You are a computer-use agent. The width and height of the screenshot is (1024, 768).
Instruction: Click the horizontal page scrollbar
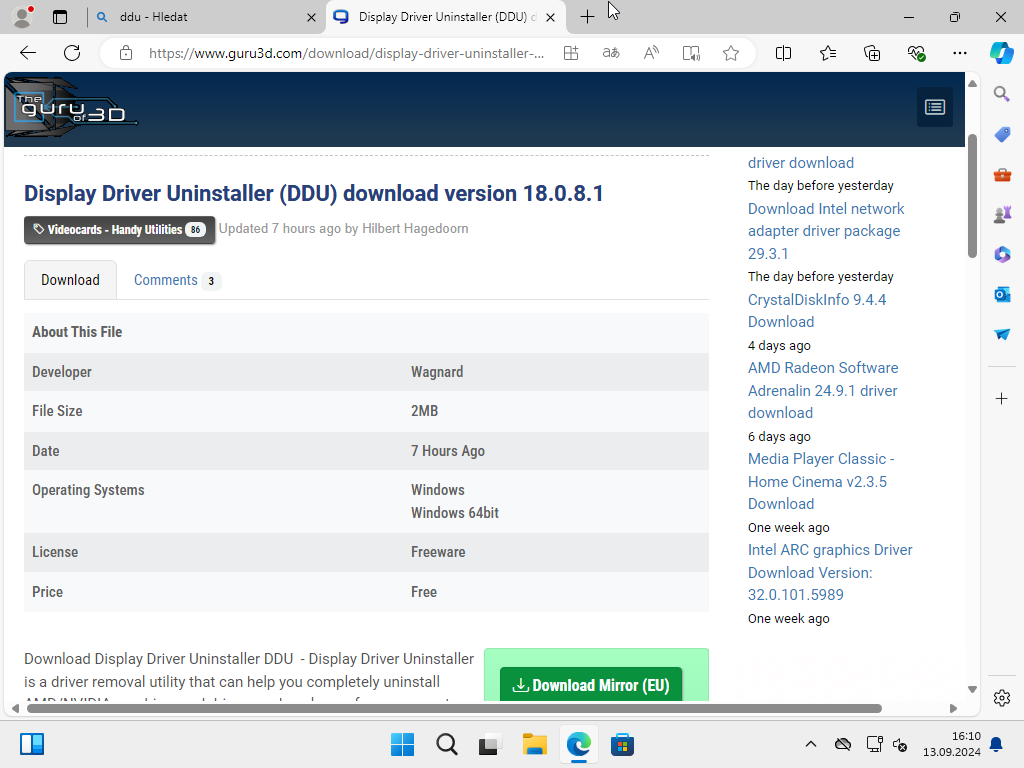(450, 708)
